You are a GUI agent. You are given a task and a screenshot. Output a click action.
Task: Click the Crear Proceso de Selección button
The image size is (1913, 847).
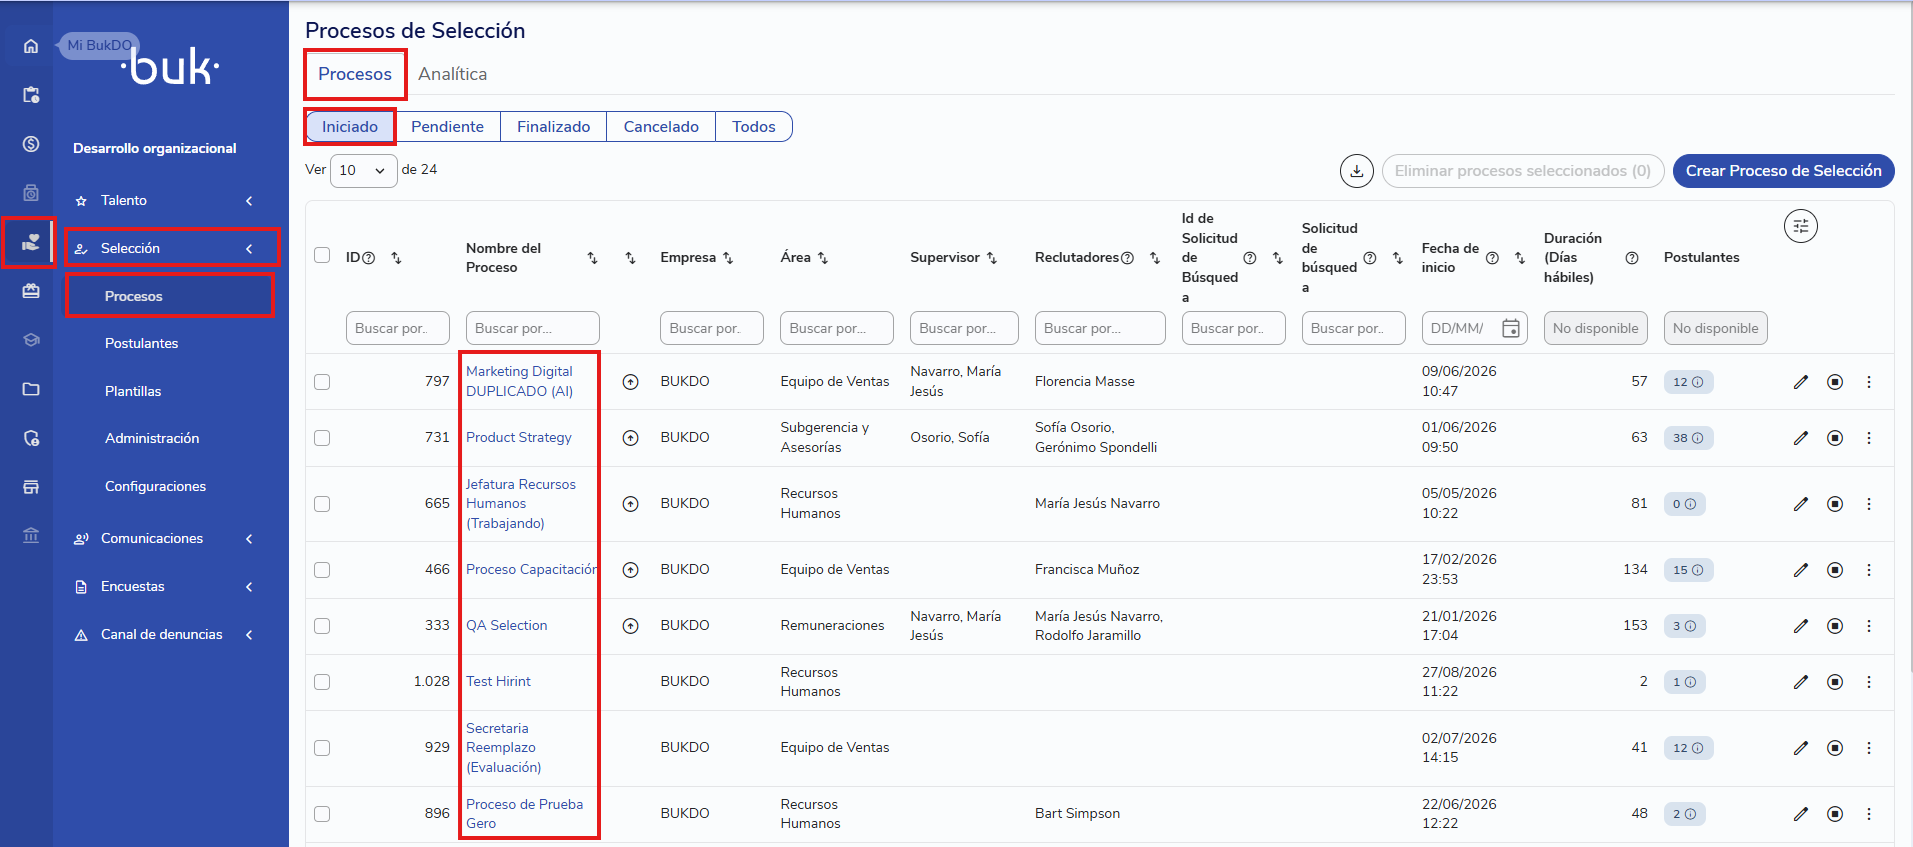click(1783, 171)
